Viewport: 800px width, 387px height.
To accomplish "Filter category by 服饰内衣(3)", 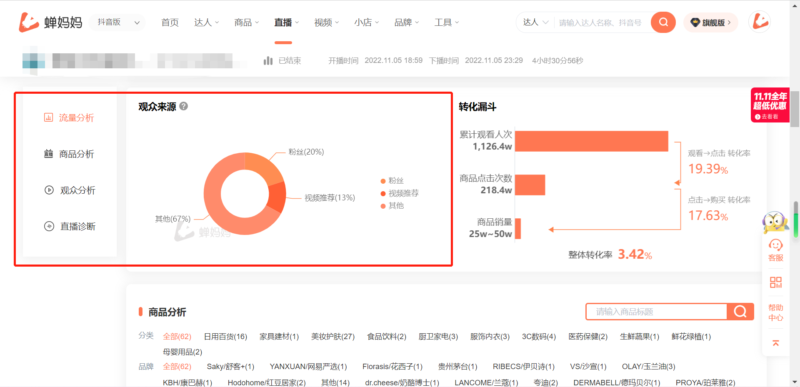I will (490, 337).
